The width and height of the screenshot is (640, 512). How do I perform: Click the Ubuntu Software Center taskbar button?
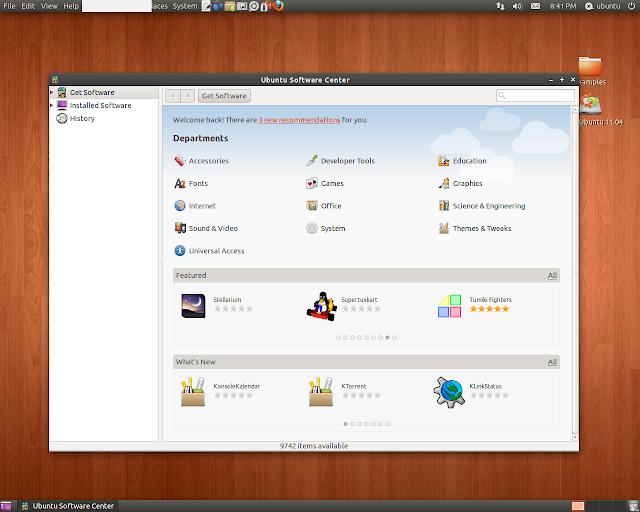click(x=68, y=506)
